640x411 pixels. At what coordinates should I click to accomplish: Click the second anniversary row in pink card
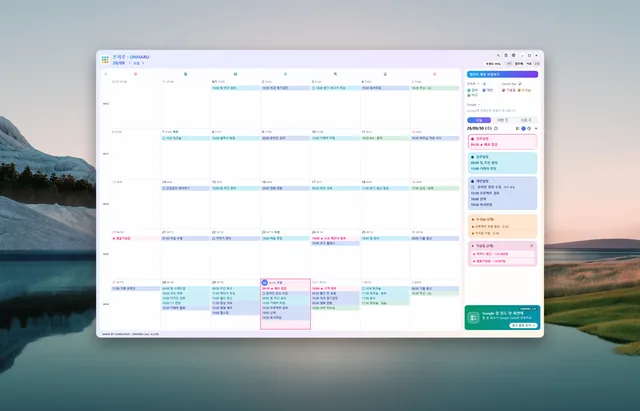[x=503, y=261]
